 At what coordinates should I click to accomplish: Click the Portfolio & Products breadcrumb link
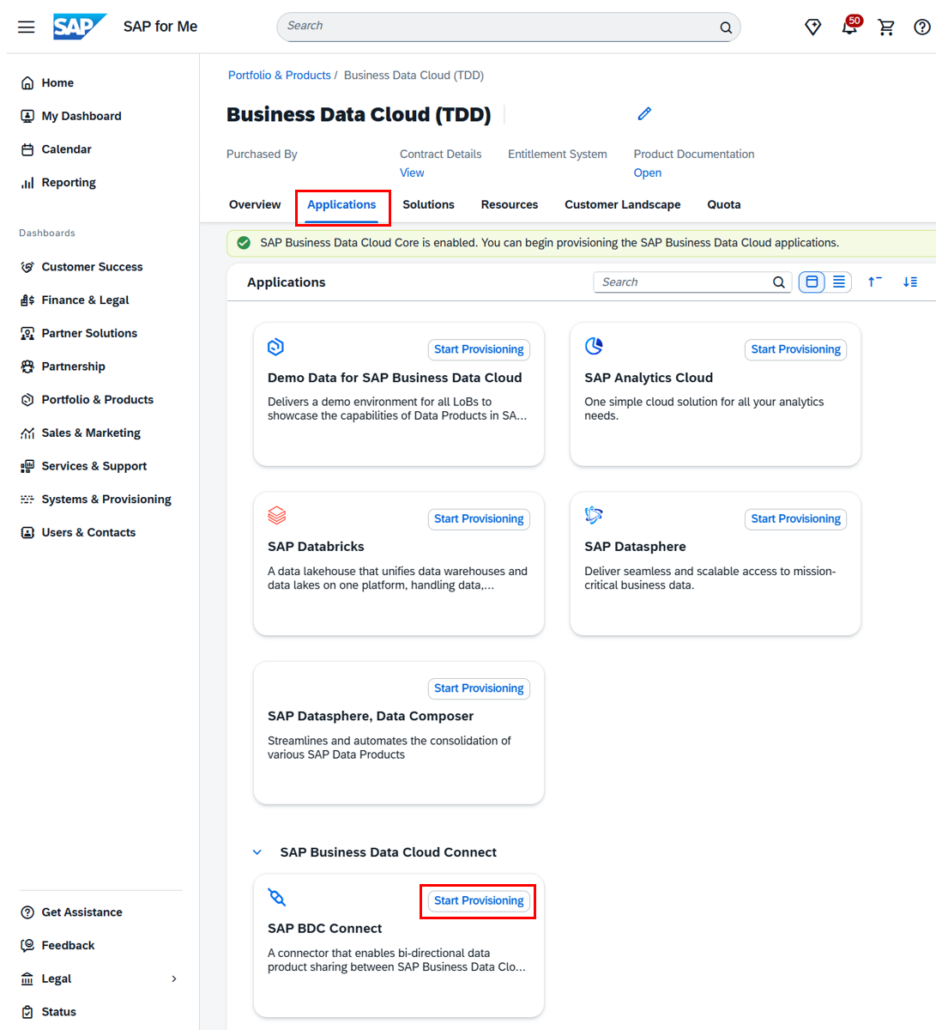tap(279, 76)
